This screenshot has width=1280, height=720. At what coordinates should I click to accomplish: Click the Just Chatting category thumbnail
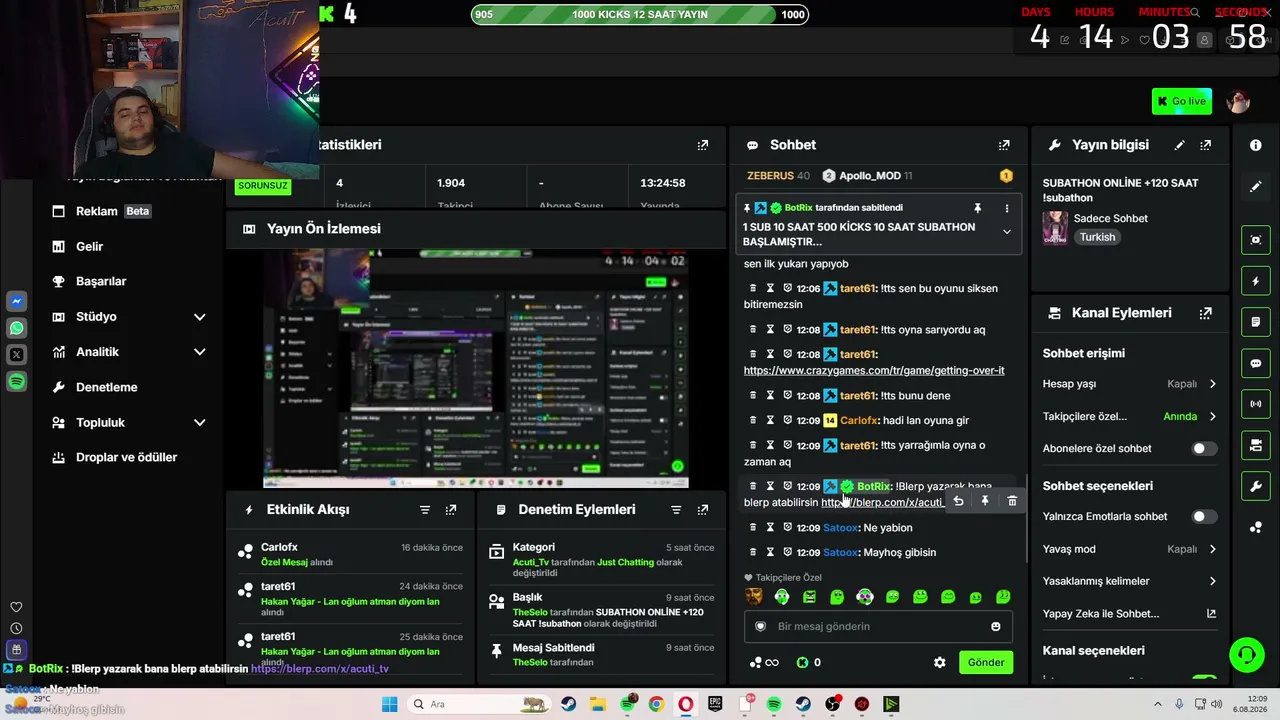coord(1055,228)
